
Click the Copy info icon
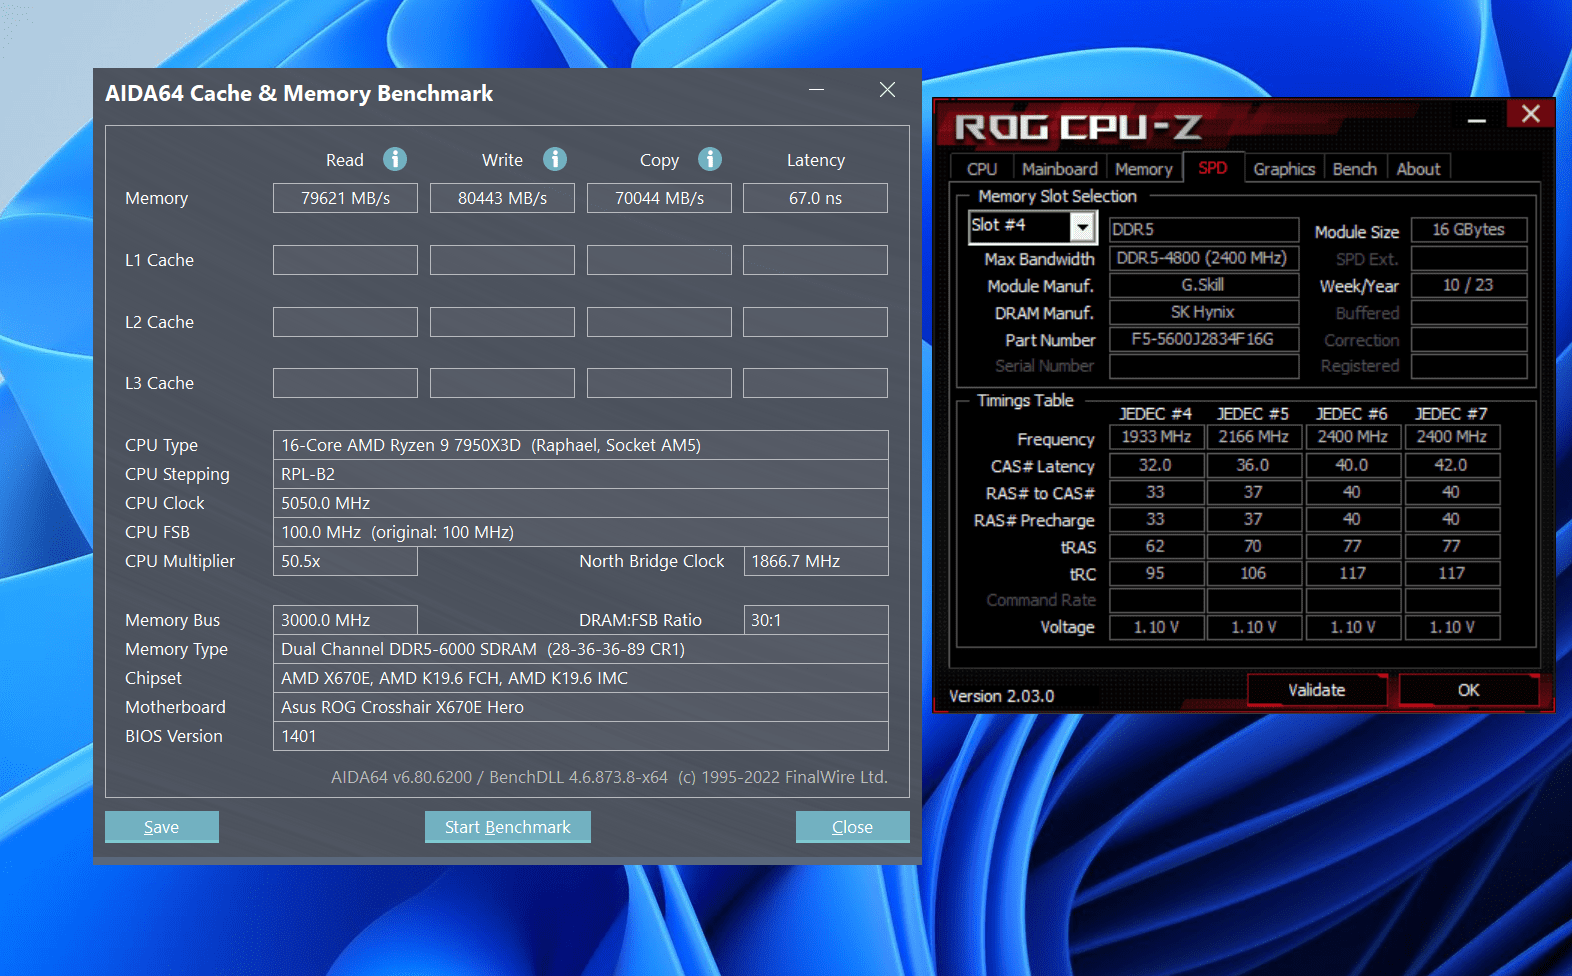710,159
